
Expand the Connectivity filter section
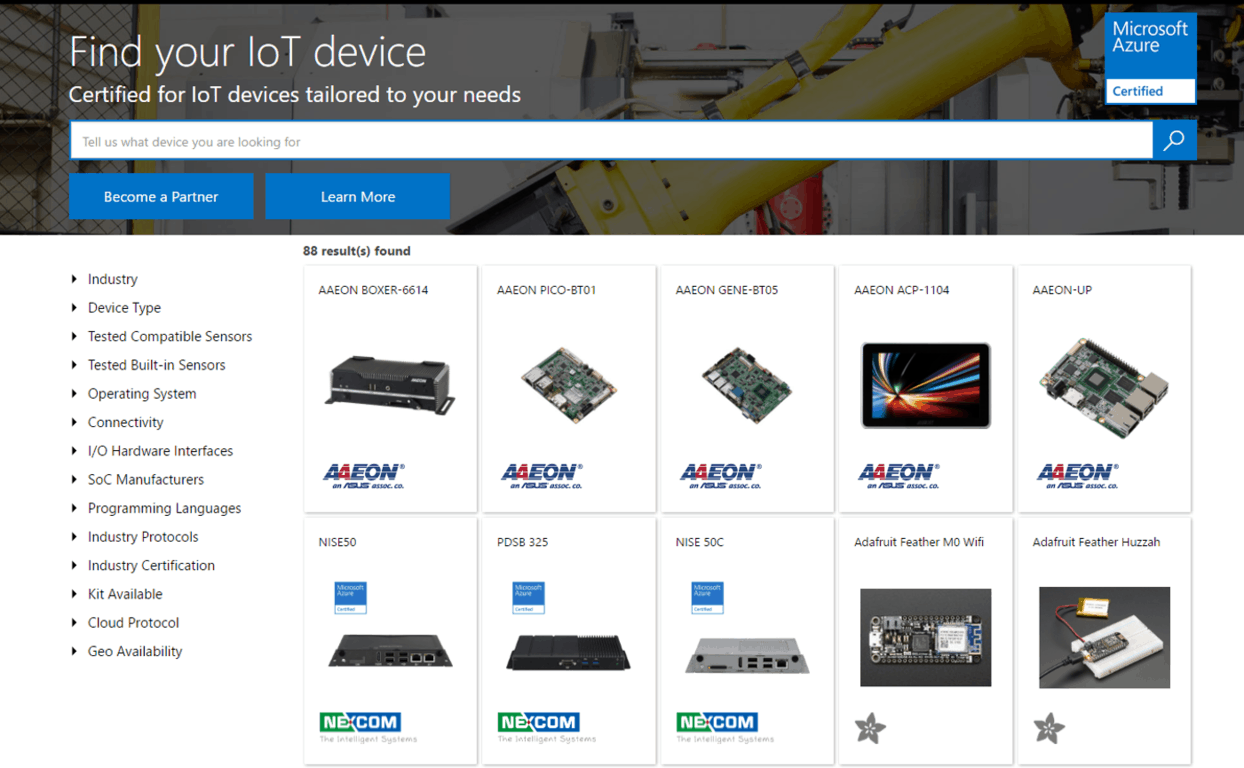point(125,422)
